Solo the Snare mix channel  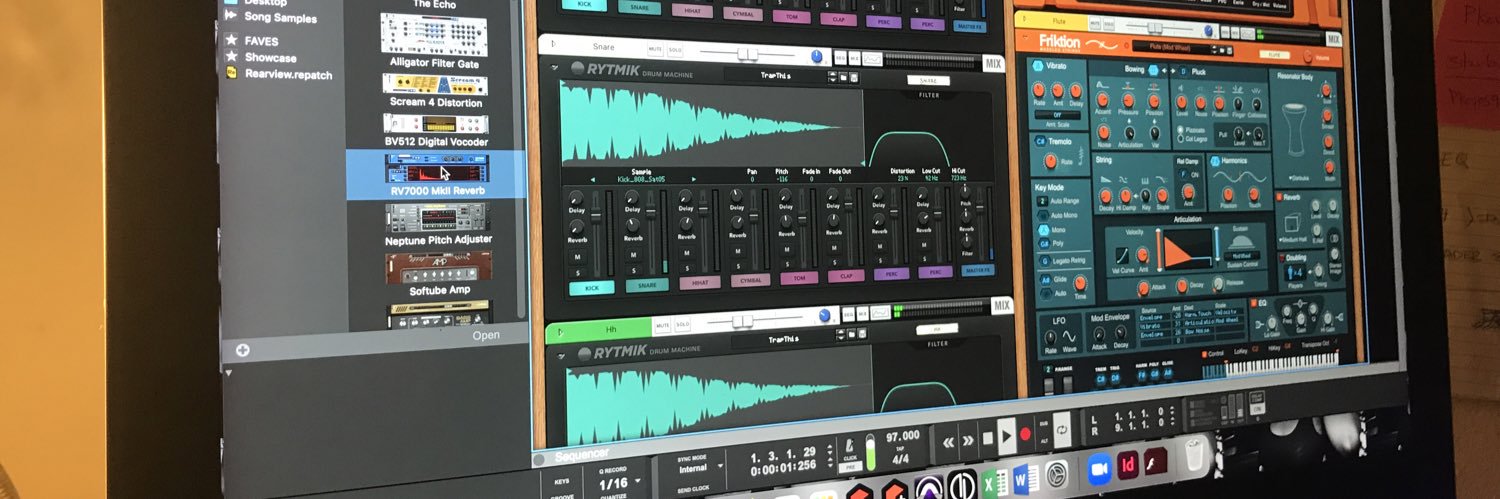[676, 49]
